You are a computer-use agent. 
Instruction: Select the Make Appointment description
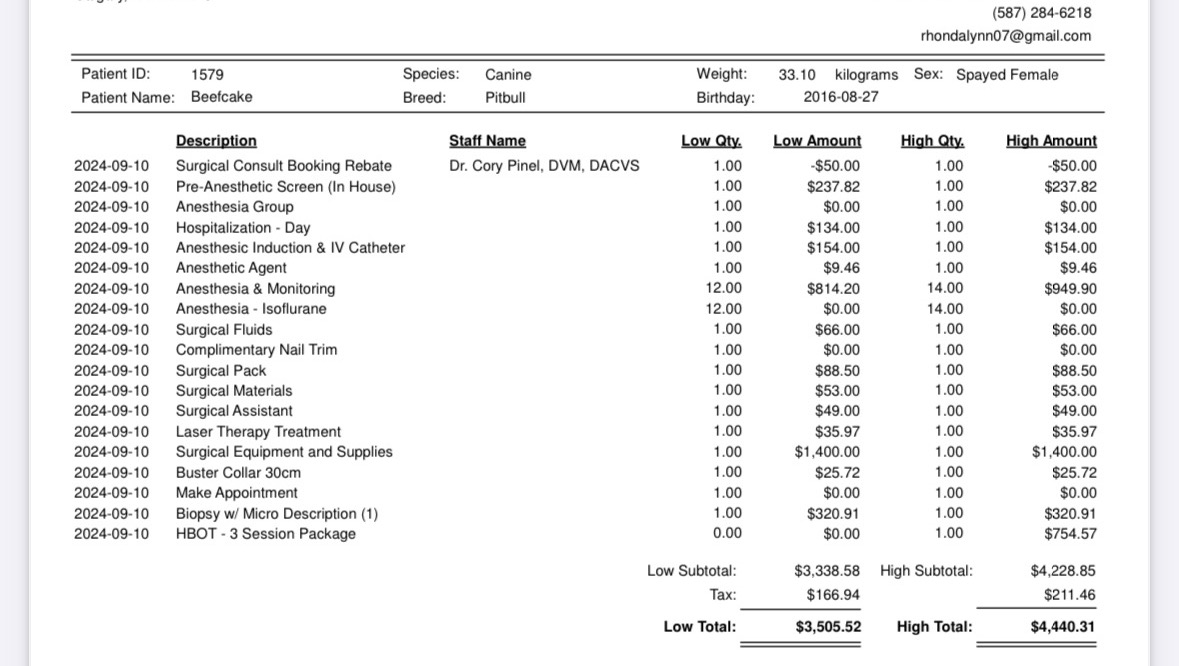(x=237, y=493)
